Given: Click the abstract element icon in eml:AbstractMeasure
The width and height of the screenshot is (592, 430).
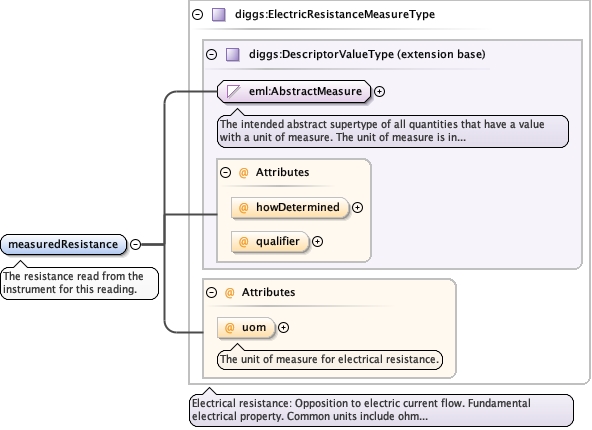Looking at the screenshot, I should [x=233, y=91].
